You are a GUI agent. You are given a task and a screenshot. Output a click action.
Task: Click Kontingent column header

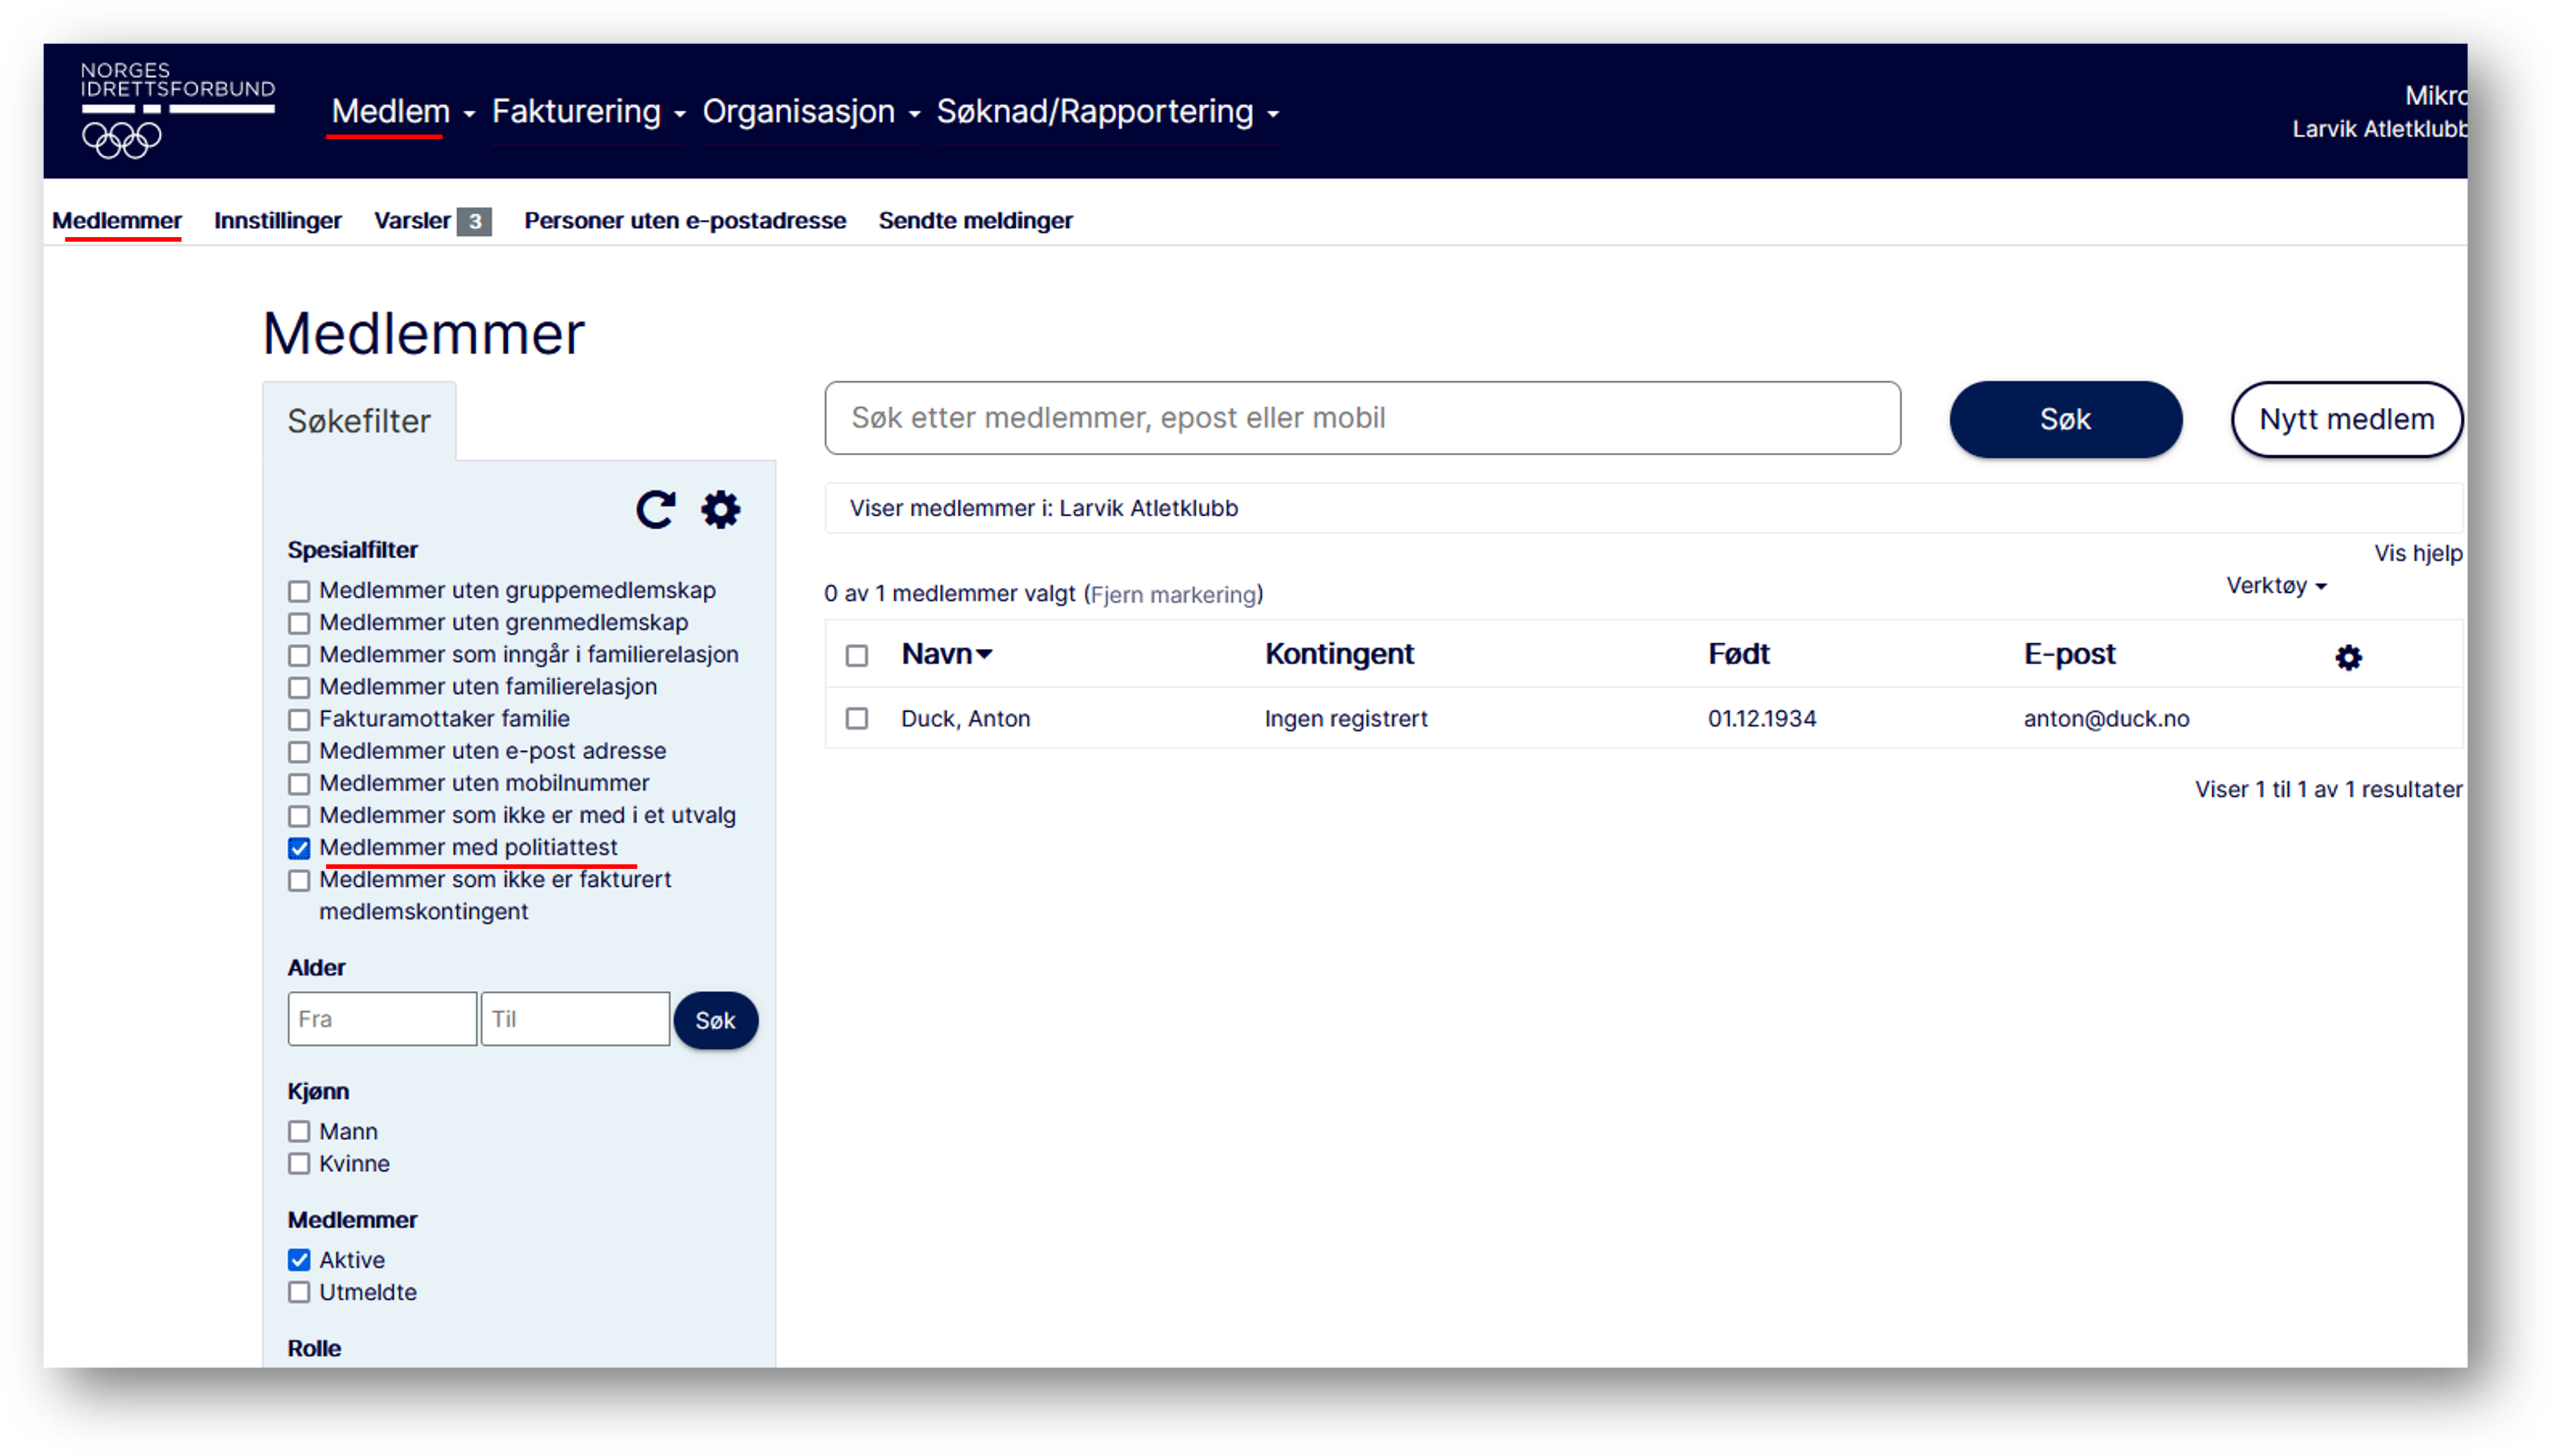click(1339, 654)
